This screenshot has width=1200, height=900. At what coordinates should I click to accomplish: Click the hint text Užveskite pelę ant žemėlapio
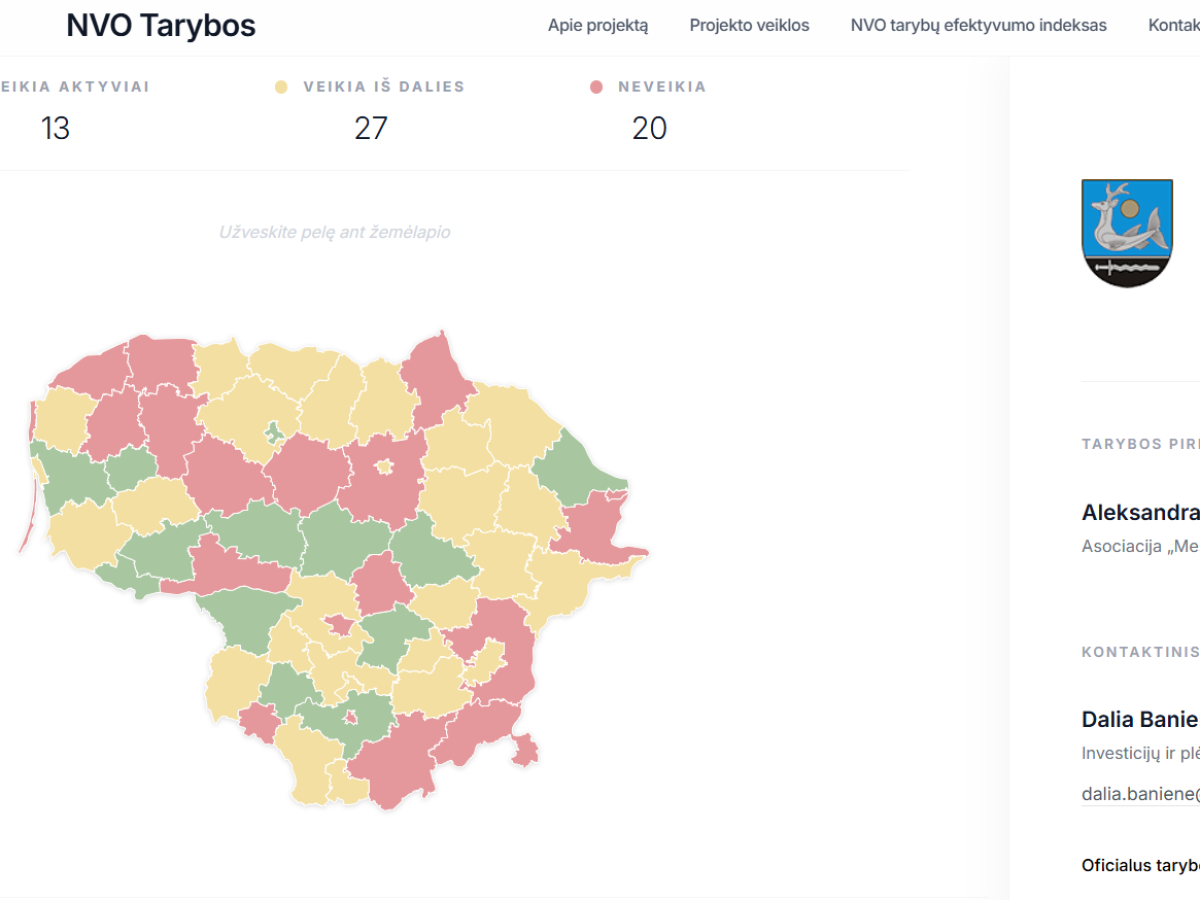tap(334, 232)
